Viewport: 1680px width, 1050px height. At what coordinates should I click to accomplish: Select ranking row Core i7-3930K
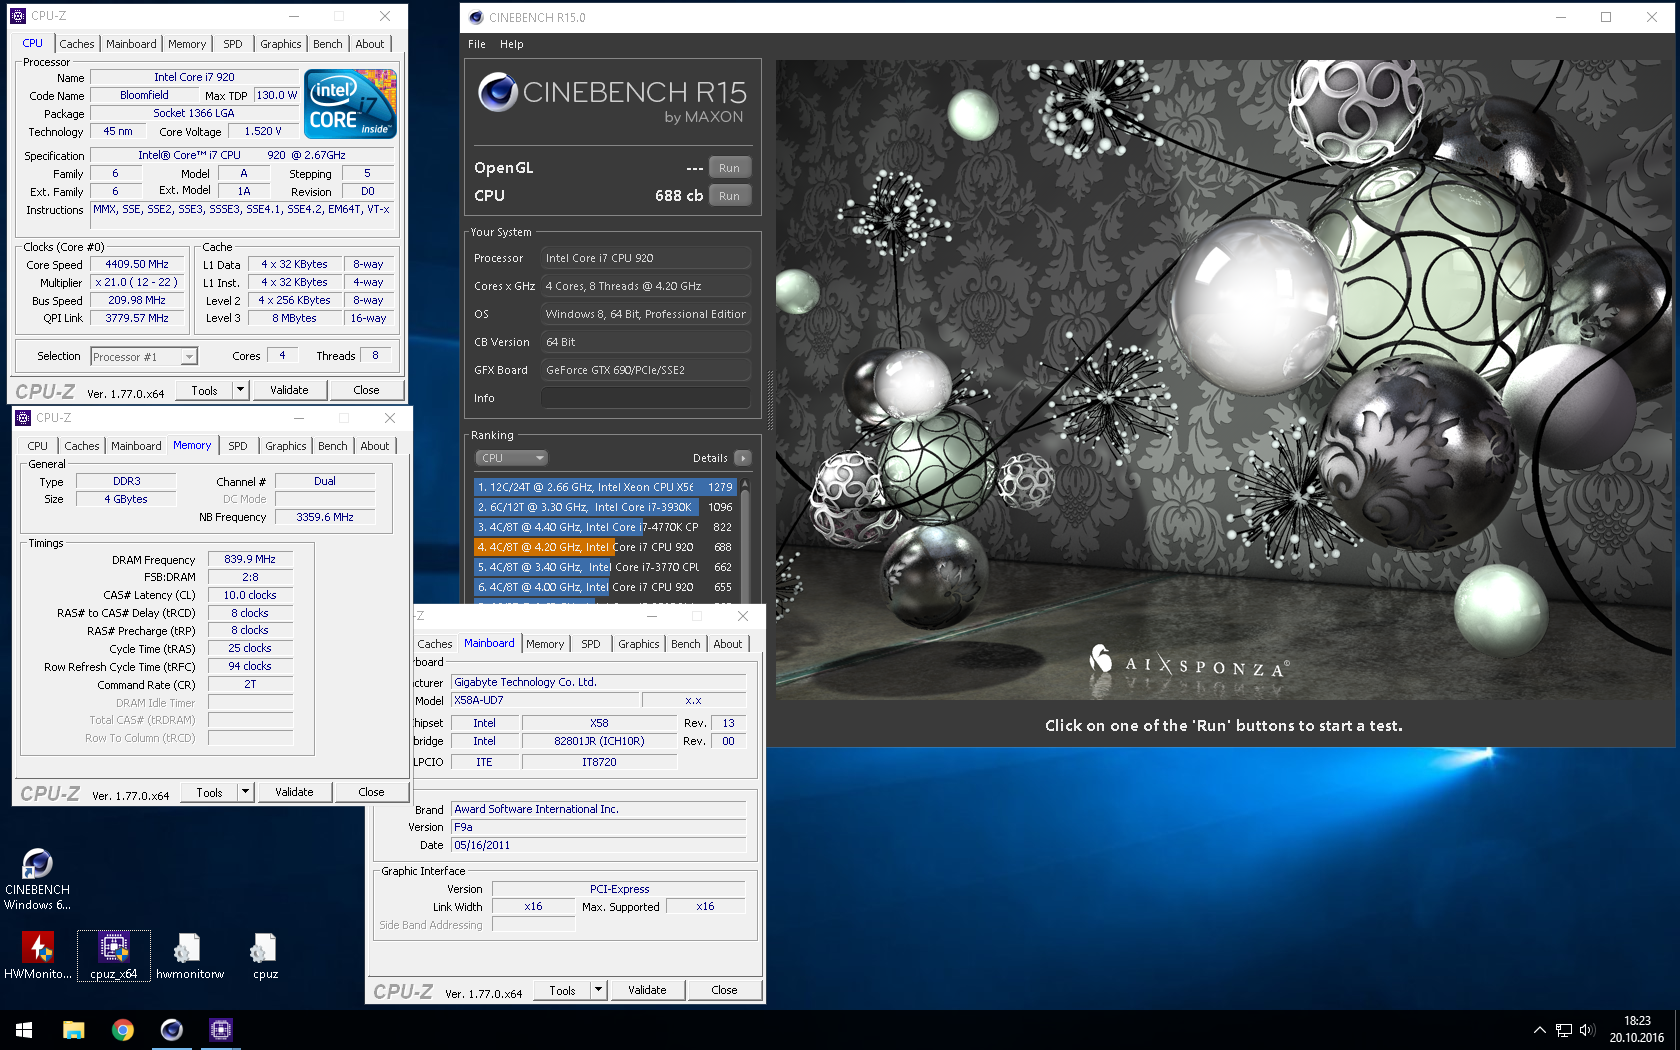coord(605,507)
